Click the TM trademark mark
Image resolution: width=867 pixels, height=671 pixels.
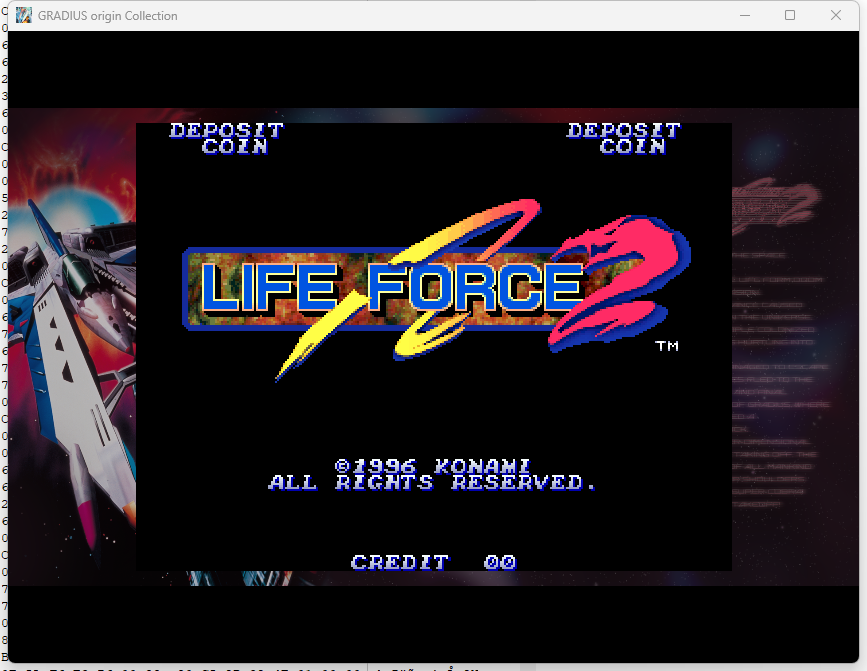pyautogui.click(x=667, y=346)
